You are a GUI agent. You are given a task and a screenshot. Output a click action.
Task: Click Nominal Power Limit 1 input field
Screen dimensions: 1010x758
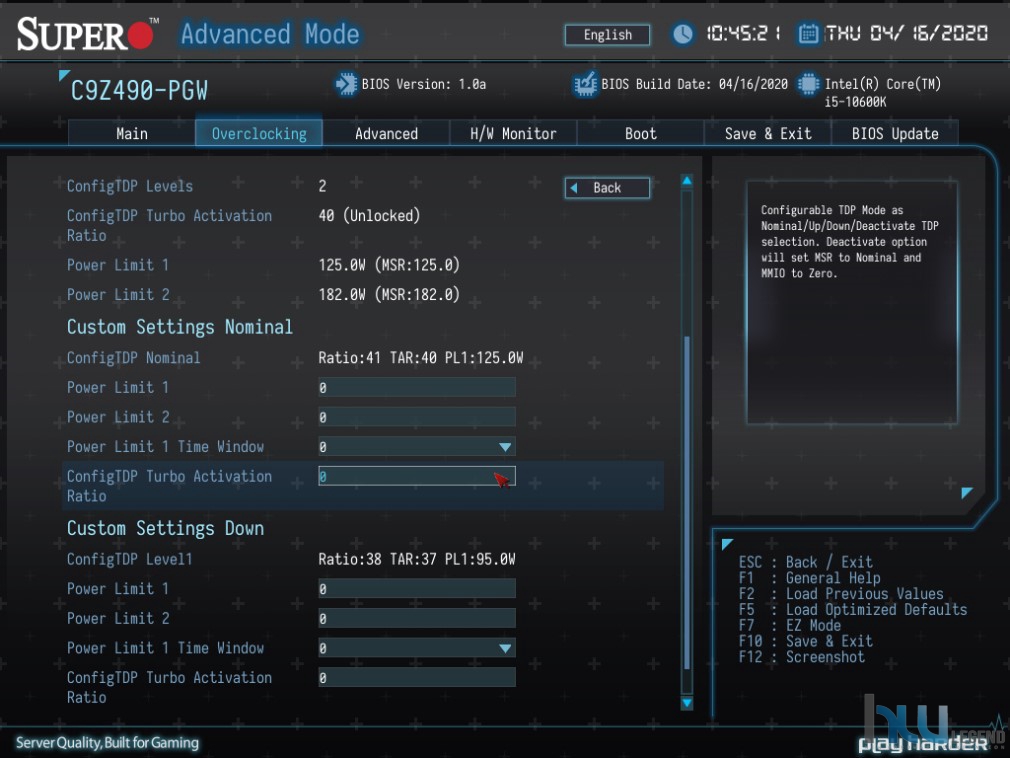click(417, 387)
